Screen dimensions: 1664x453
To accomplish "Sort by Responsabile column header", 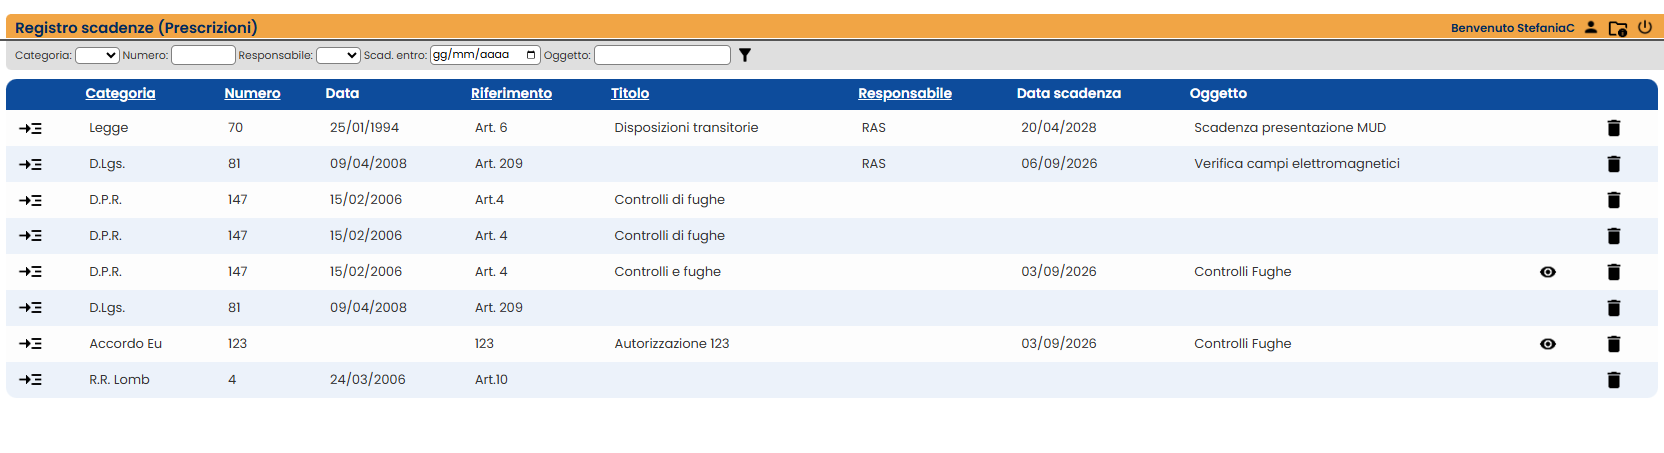I will pyautogui.click(x=905, y=93).
